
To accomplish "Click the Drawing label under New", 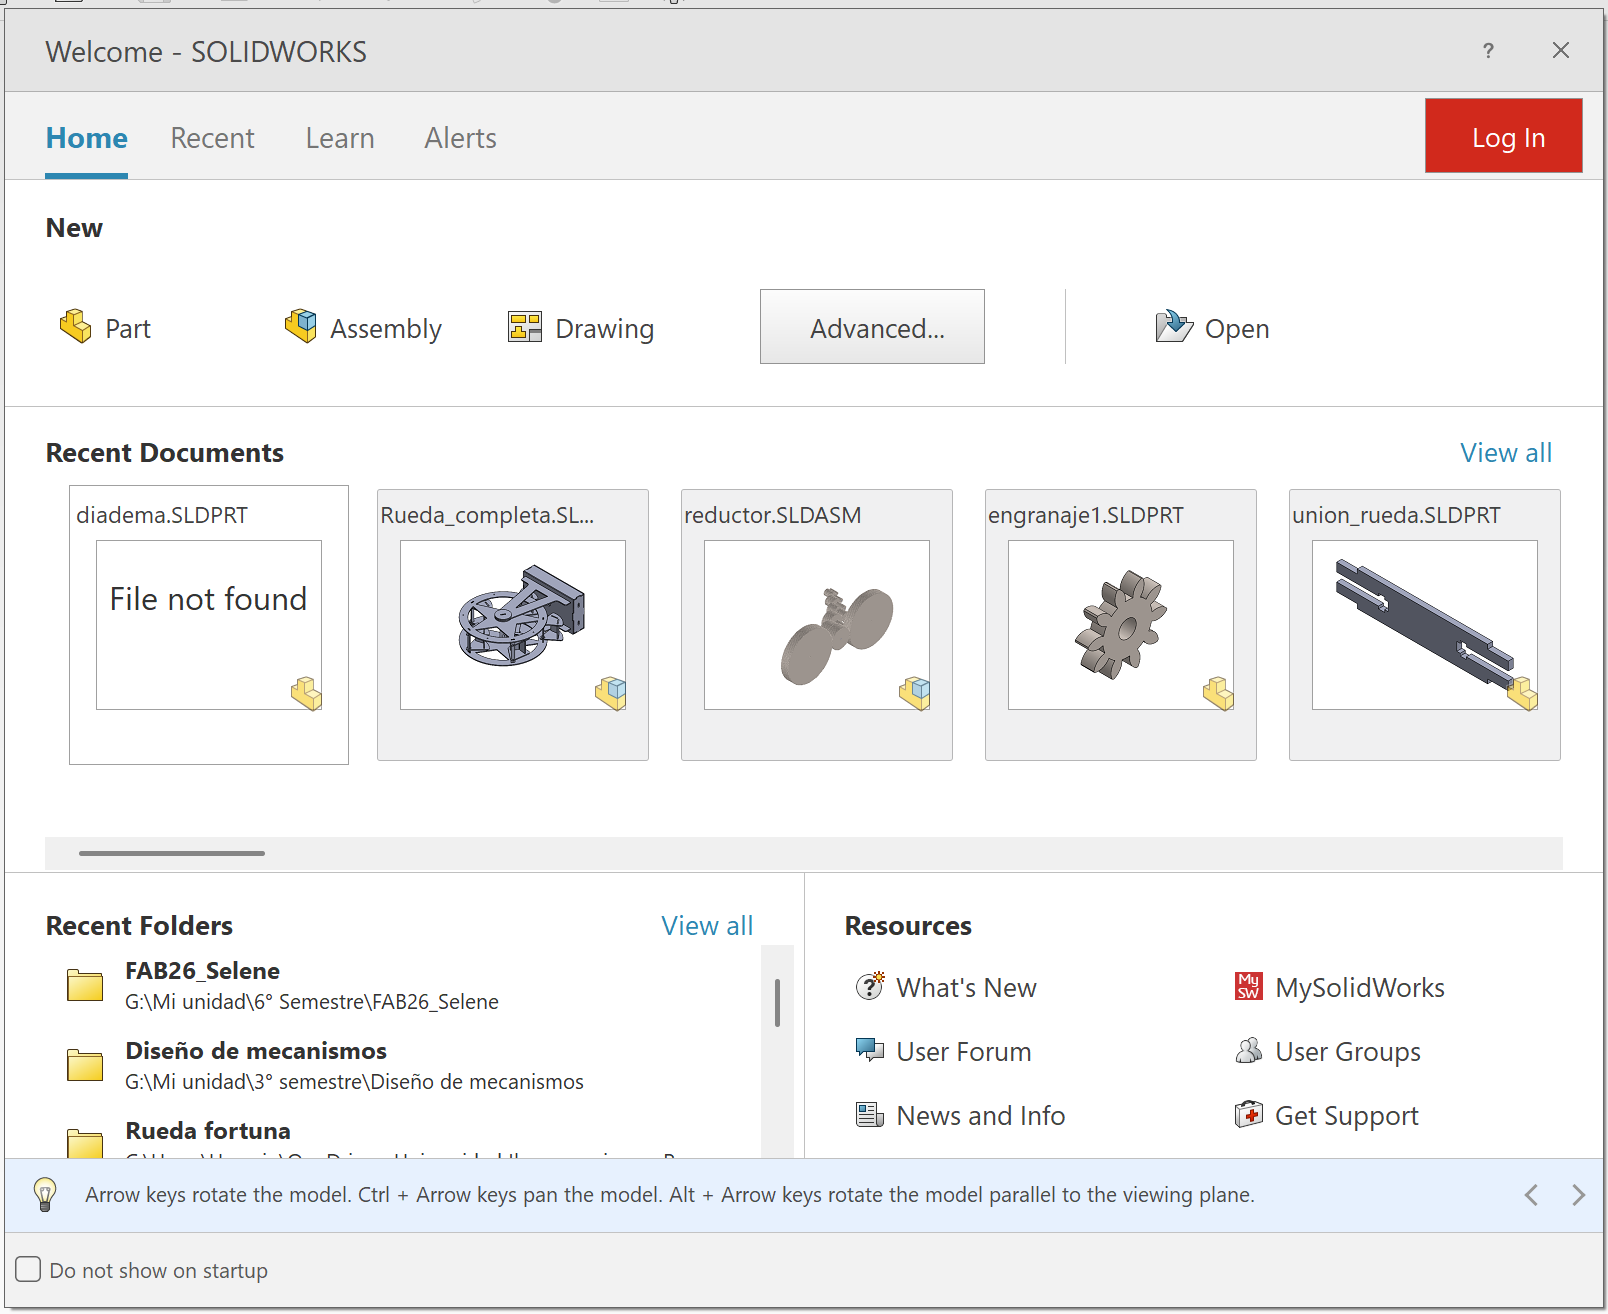I will pos(605,329).
